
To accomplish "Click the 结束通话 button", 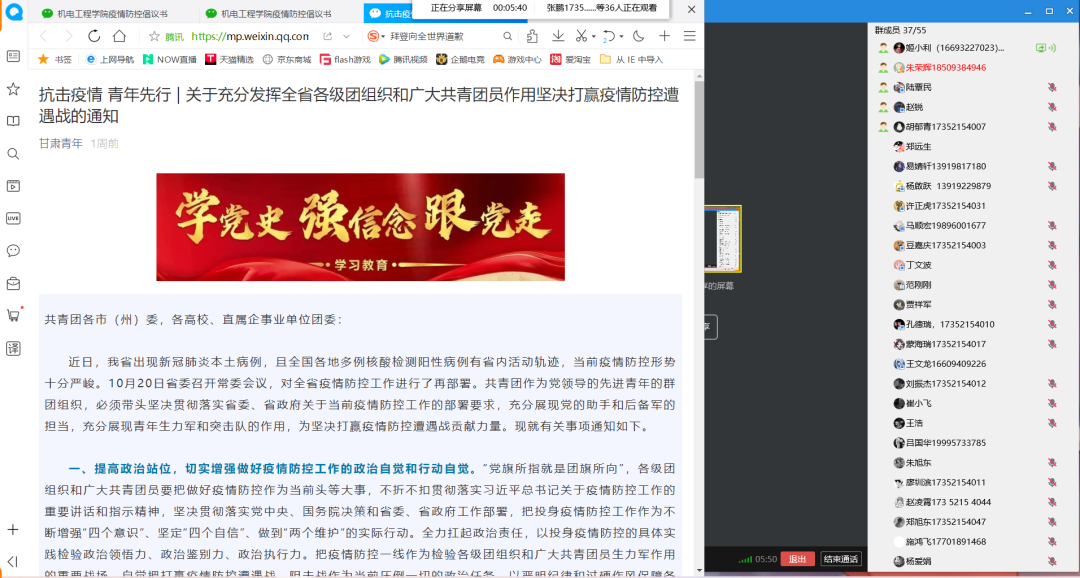I will click(x=840, y=559).
